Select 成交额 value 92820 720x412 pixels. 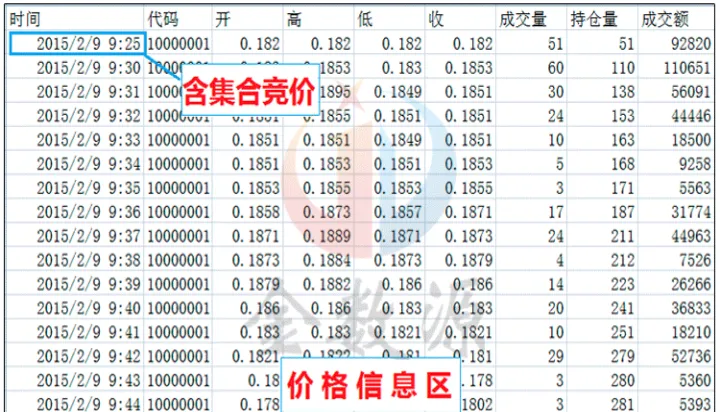(691, 44)
